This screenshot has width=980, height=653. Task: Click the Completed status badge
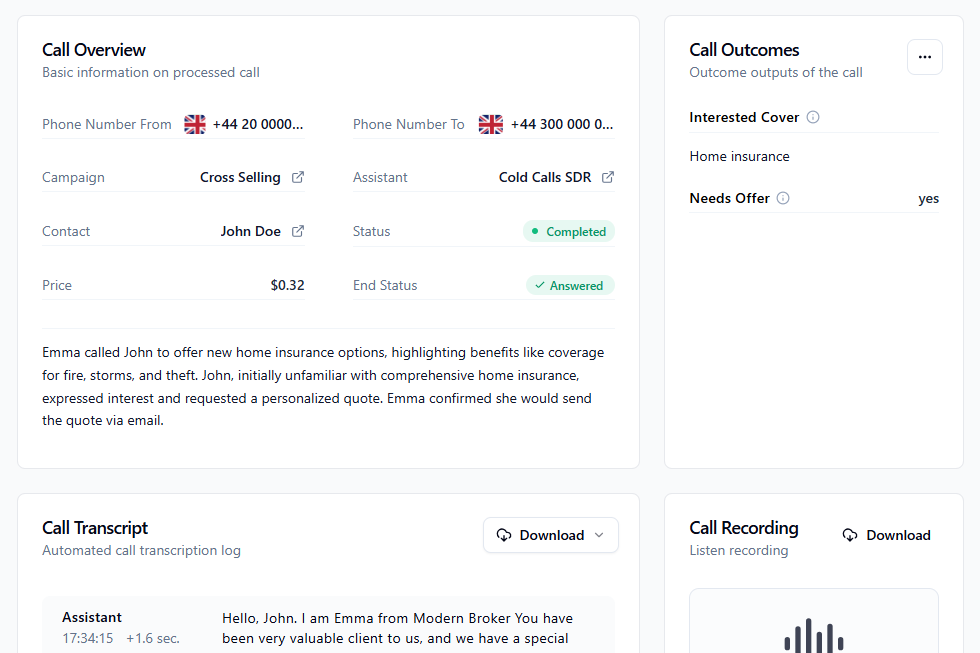pyautogui.click(x=569, y=231)
